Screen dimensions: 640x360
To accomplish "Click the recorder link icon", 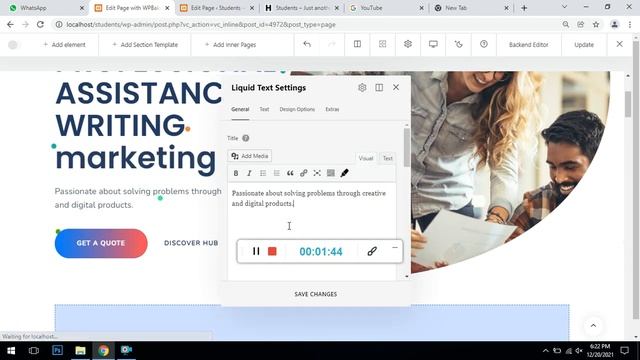I will tap(372, 251).
